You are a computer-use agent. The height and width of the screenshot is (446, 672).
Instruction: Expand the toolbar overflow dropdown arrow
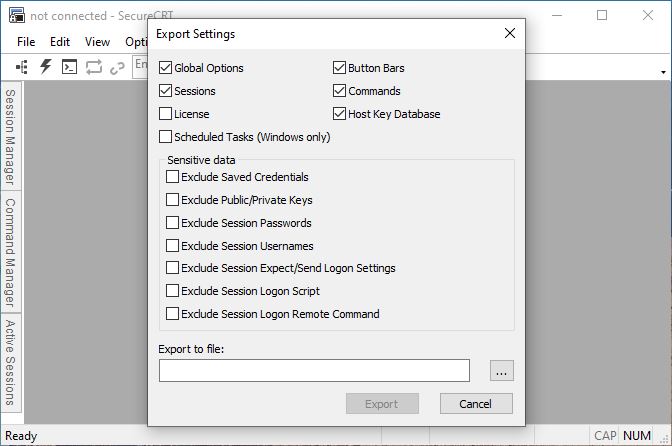pyautogui.click(x=663, y=72)
